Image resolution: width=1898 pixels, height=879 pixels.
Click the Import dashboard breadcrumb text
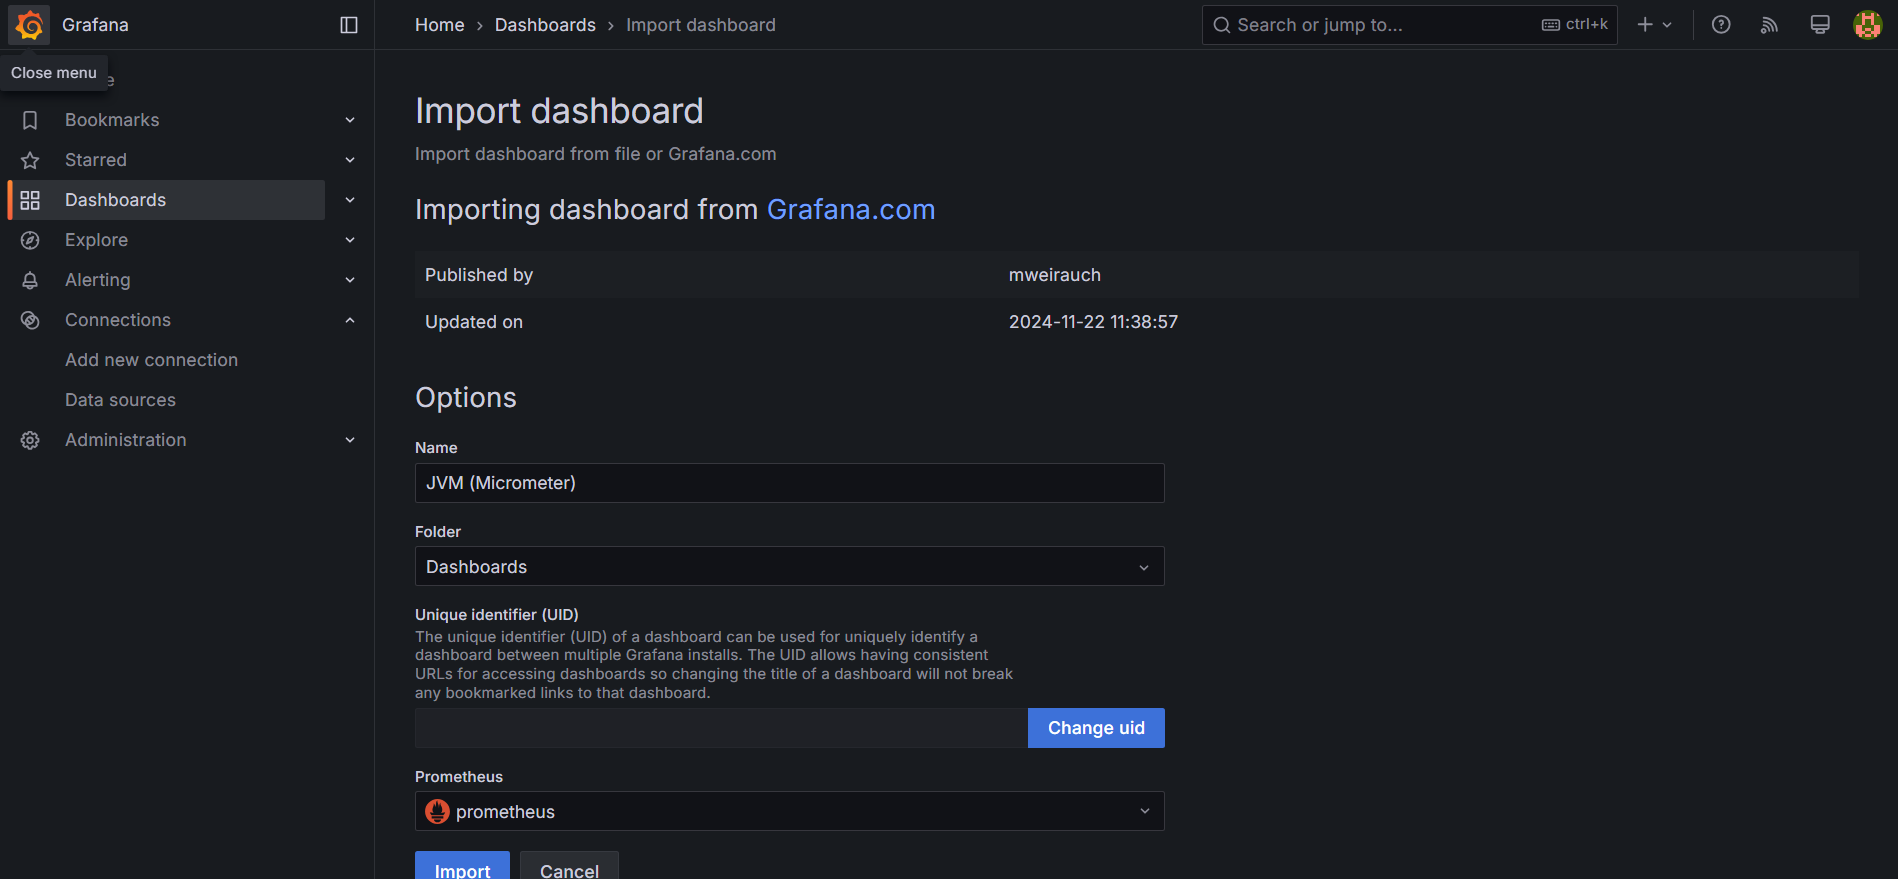pos(701,25)
